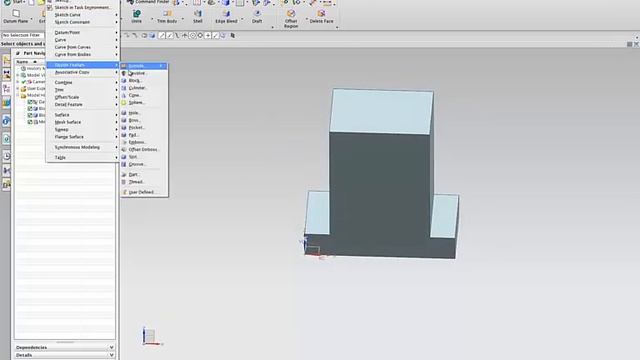The image size is (640, 360).
Task: Select the Edge Blend tool
Action: coord(226,16)
